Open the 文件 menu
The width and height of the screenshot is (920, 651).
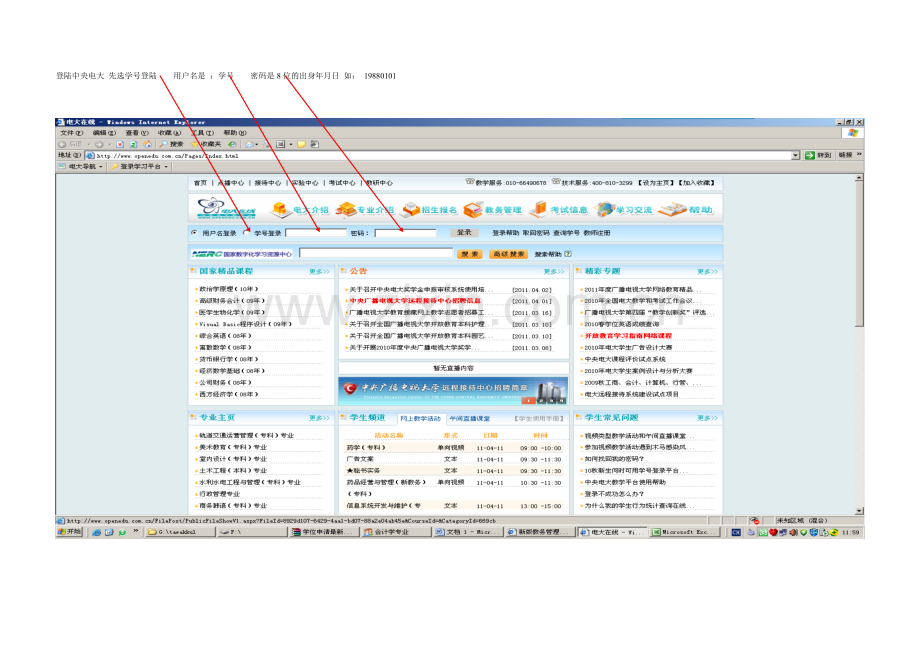(x=72, y=133)
